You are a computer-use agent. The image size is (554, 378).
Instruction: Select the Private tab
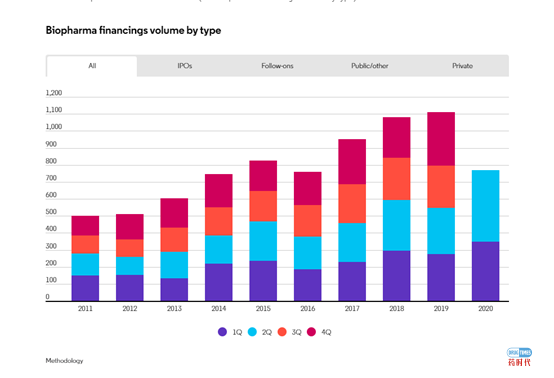(462, 66)
